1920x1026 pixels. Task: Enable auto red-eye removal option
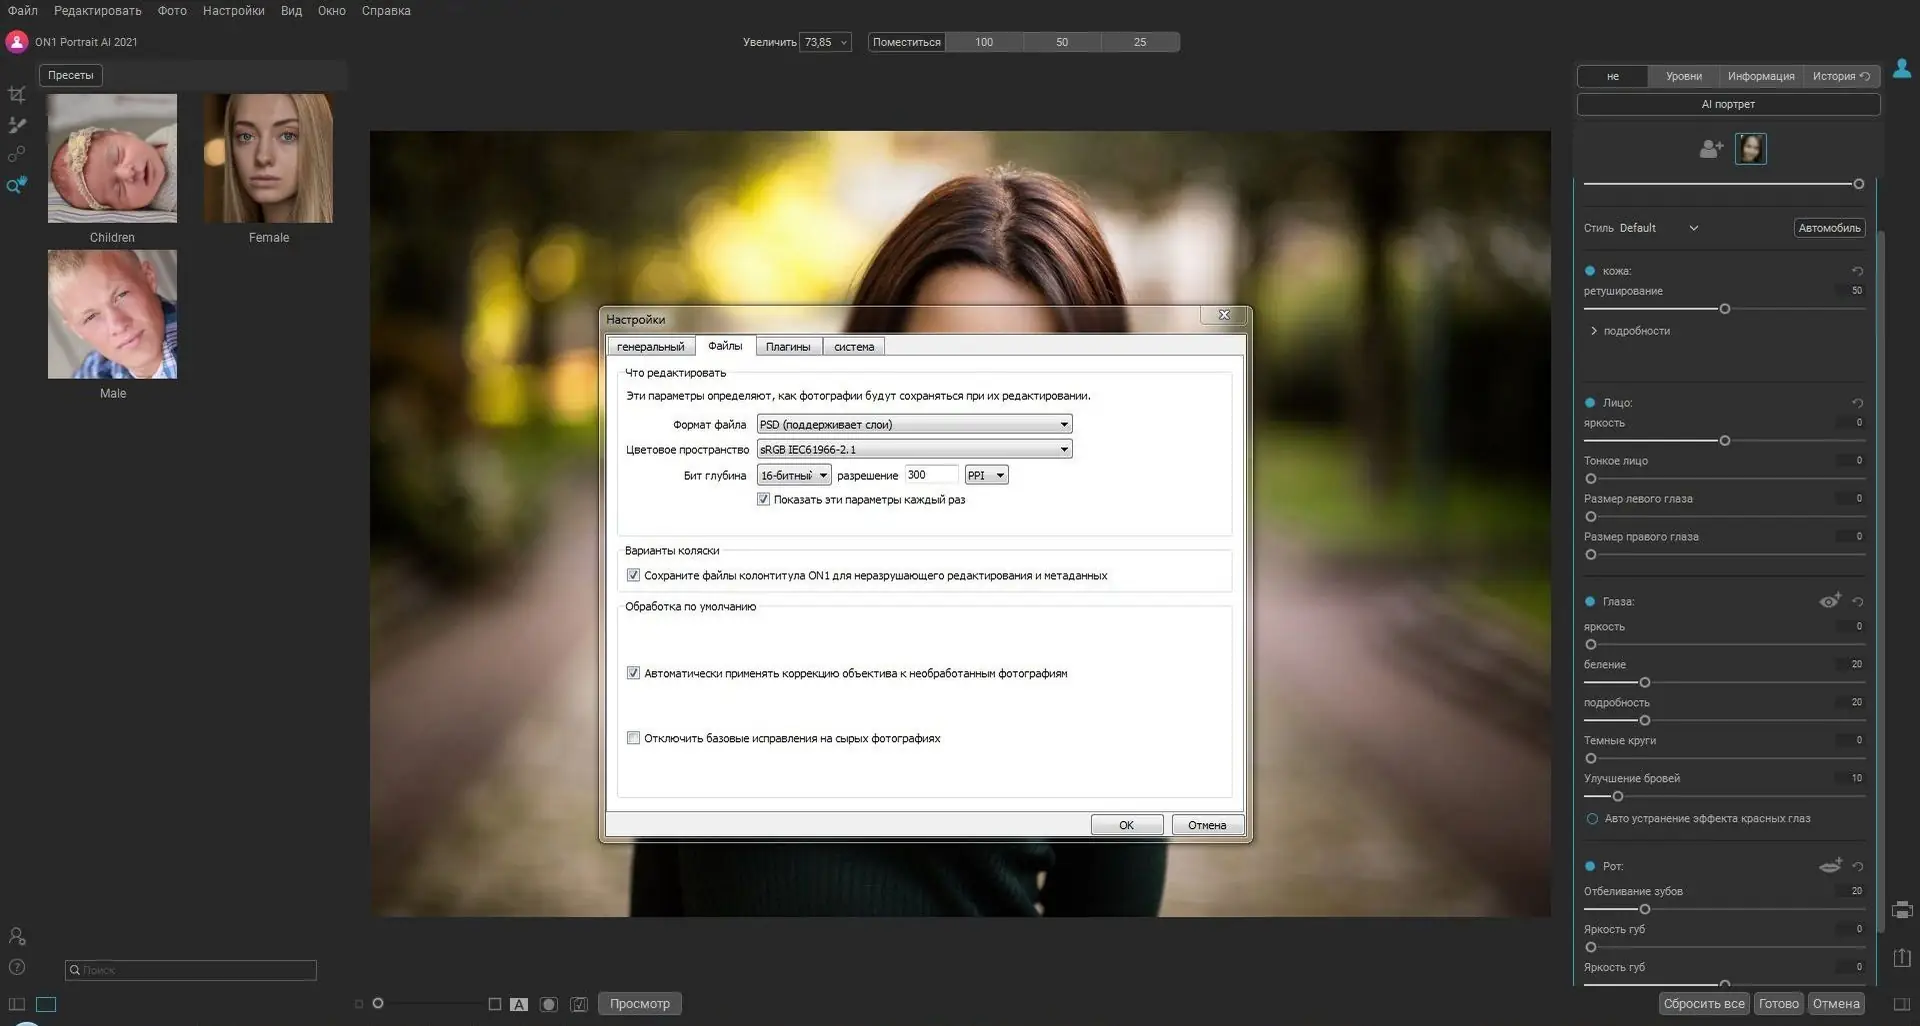point(1592,819)
